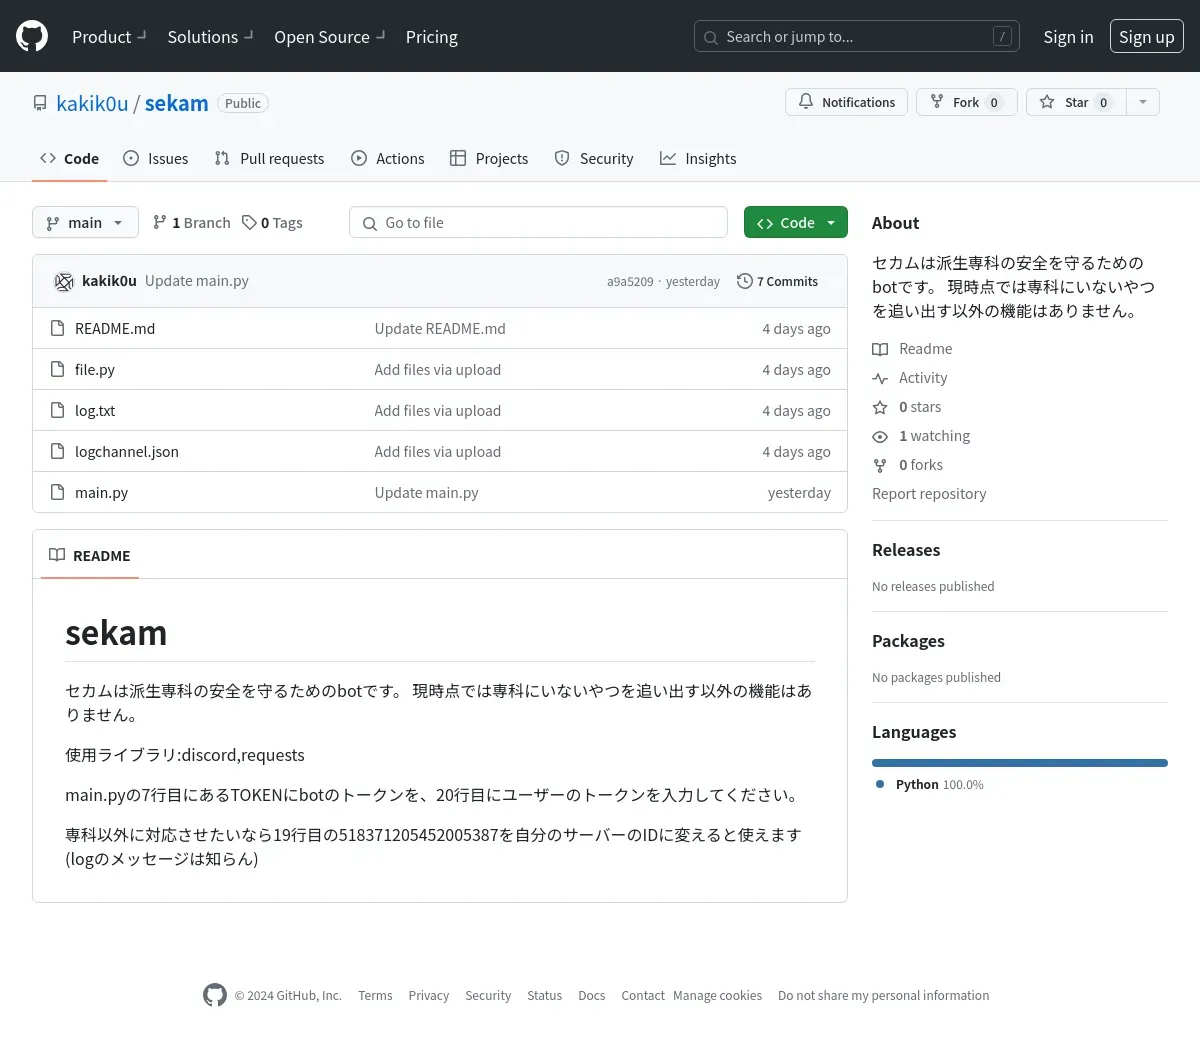Open the Insights tab
This screenshot has height=1049, width=1200.
pyautogui.click(x=698, y=158)
